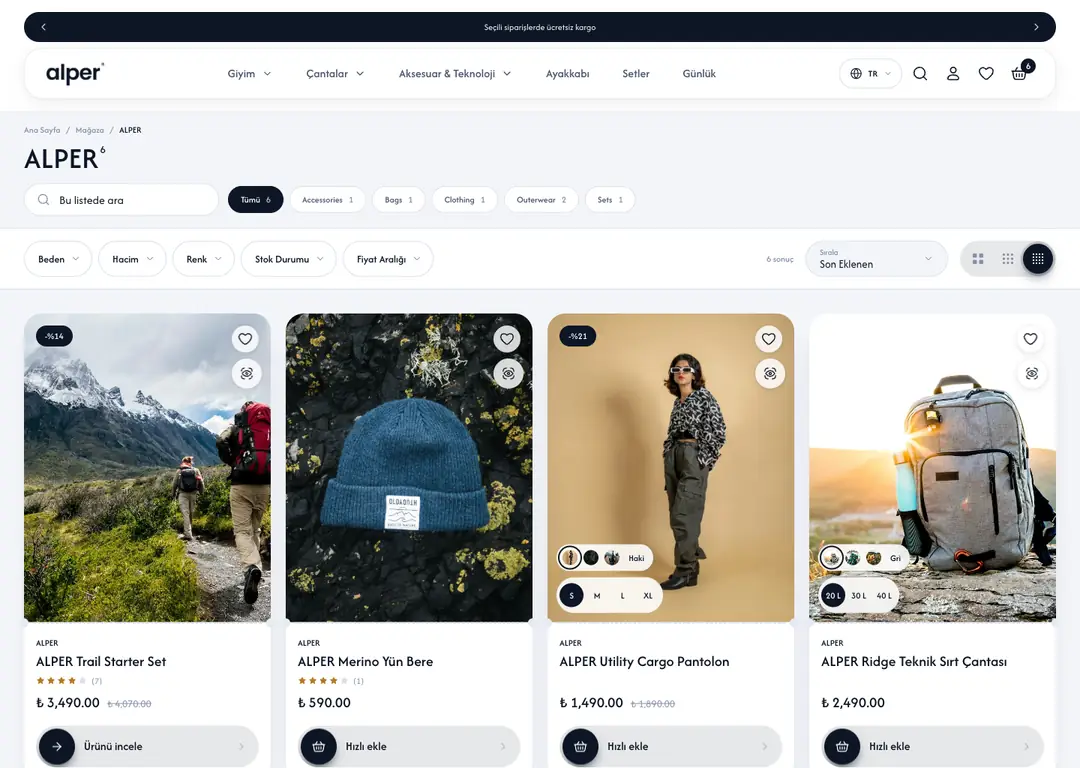The image size is (1080, 768).
Task: Open the wishlist heart in header
Action: coord(986,74)
